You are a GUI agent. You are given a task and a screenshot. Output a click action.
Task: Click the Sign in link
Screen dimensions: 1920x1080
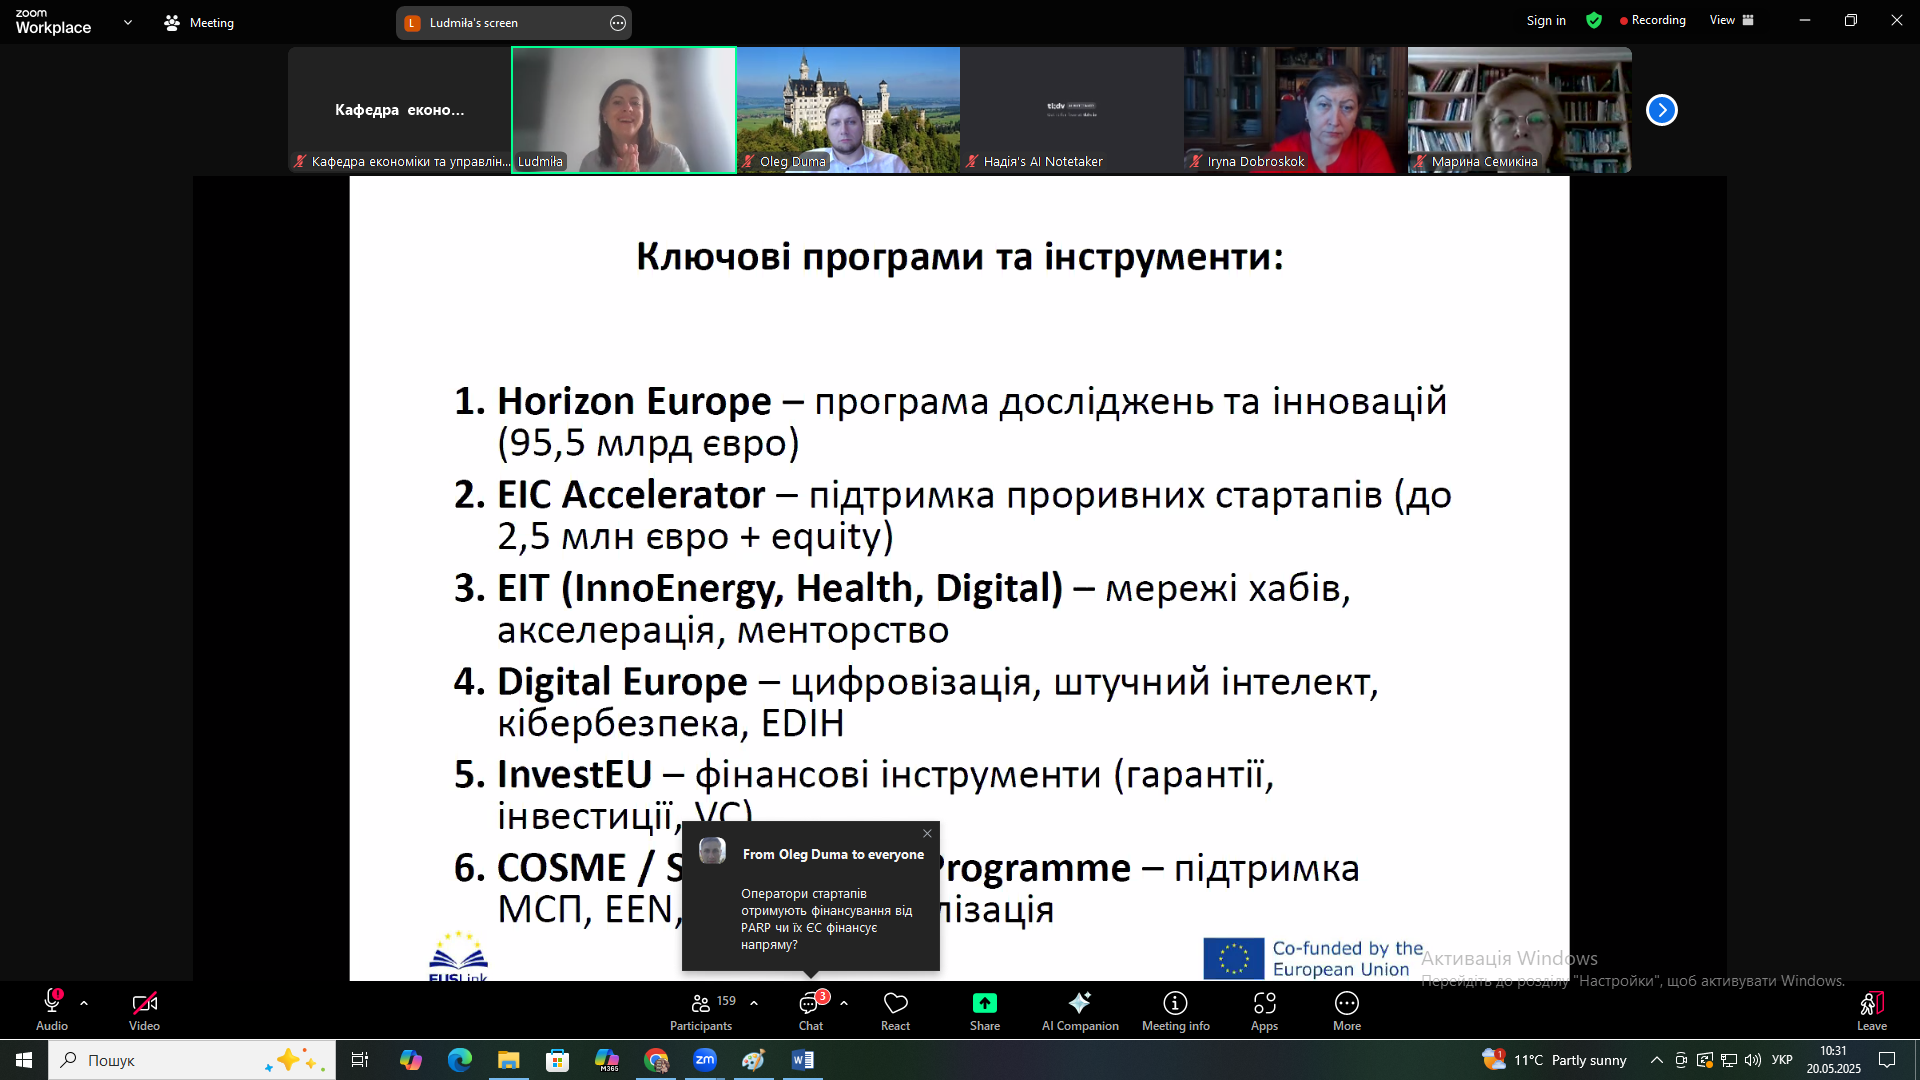tap(1546, 20)
